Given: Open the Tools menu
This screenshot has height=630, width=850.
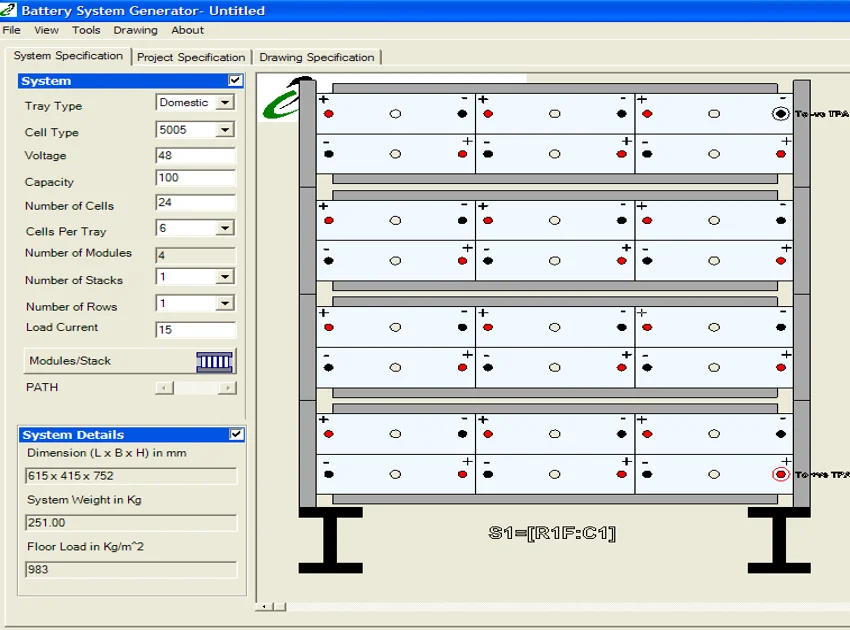Looking at the screenshot, I should point(86,30).
